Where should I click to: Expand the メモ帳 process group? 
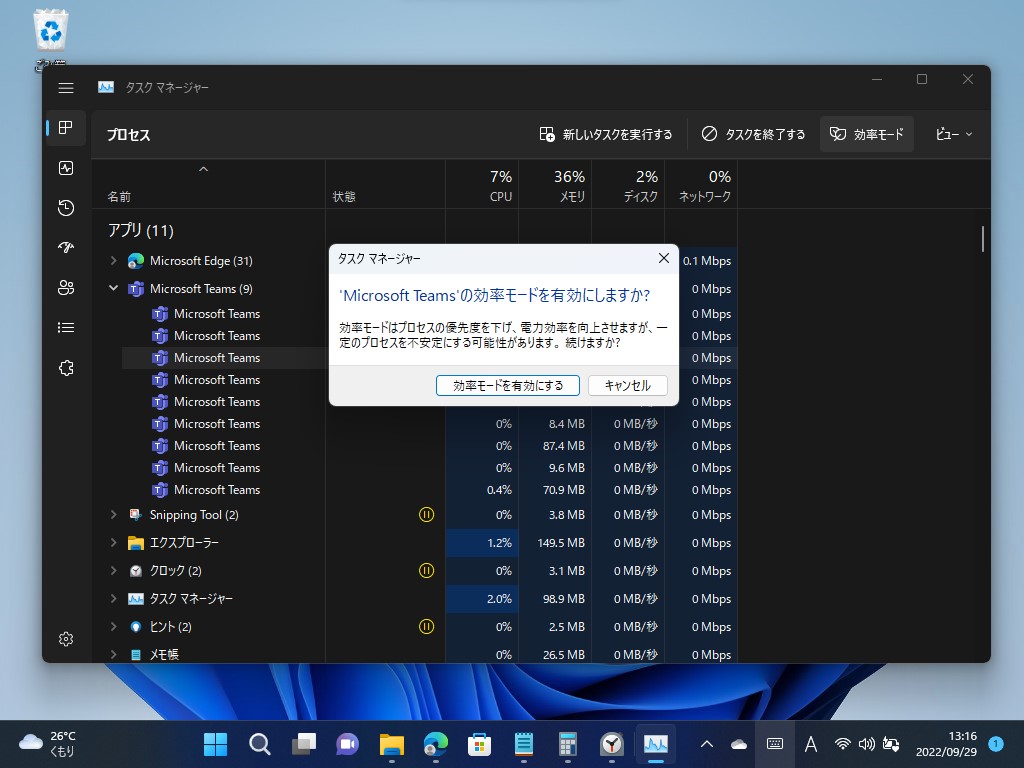(114, 654)
